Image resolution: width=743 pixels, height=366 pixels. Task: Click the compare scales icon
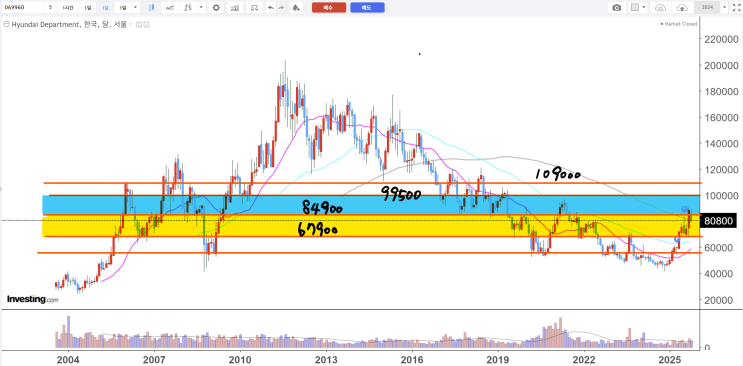click(255, 8)
